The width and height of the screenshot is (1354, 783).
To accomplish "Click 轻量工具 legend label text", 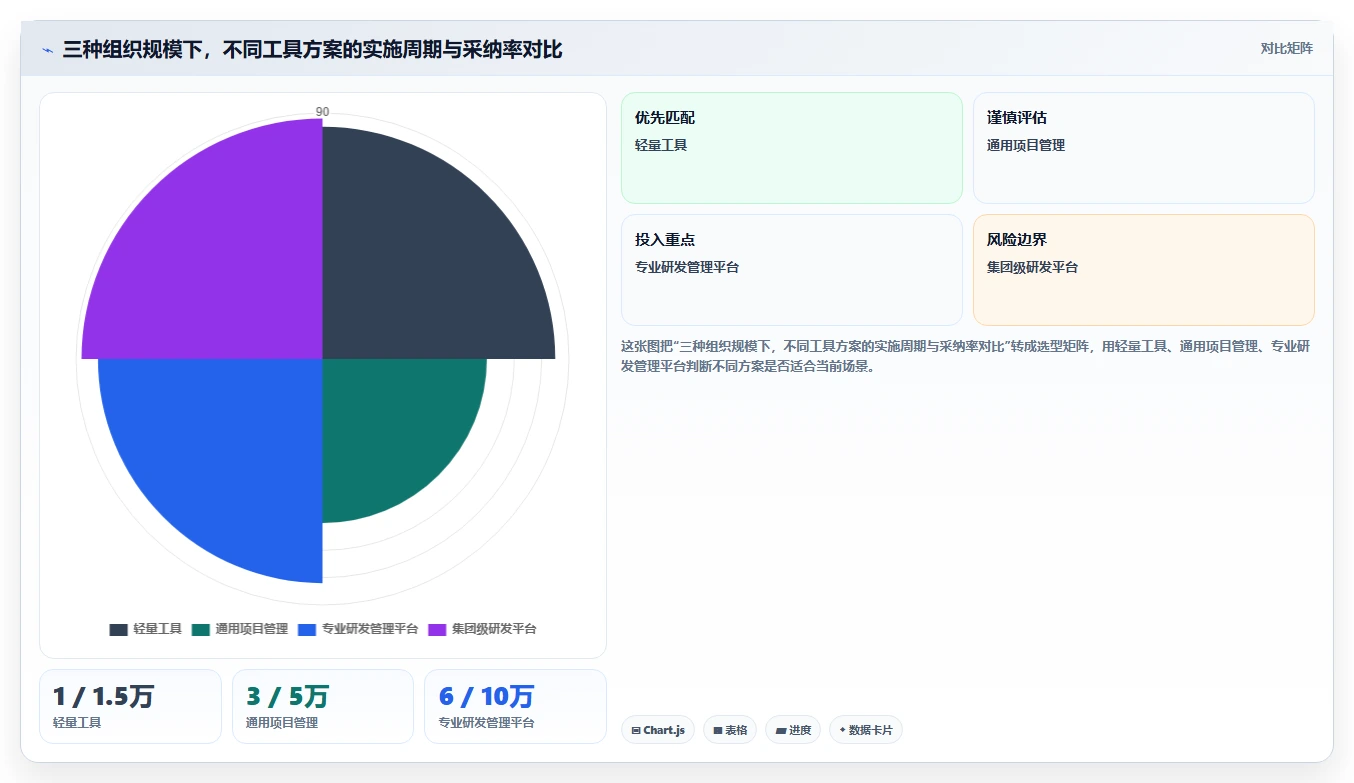I will [x=157, y=629].
